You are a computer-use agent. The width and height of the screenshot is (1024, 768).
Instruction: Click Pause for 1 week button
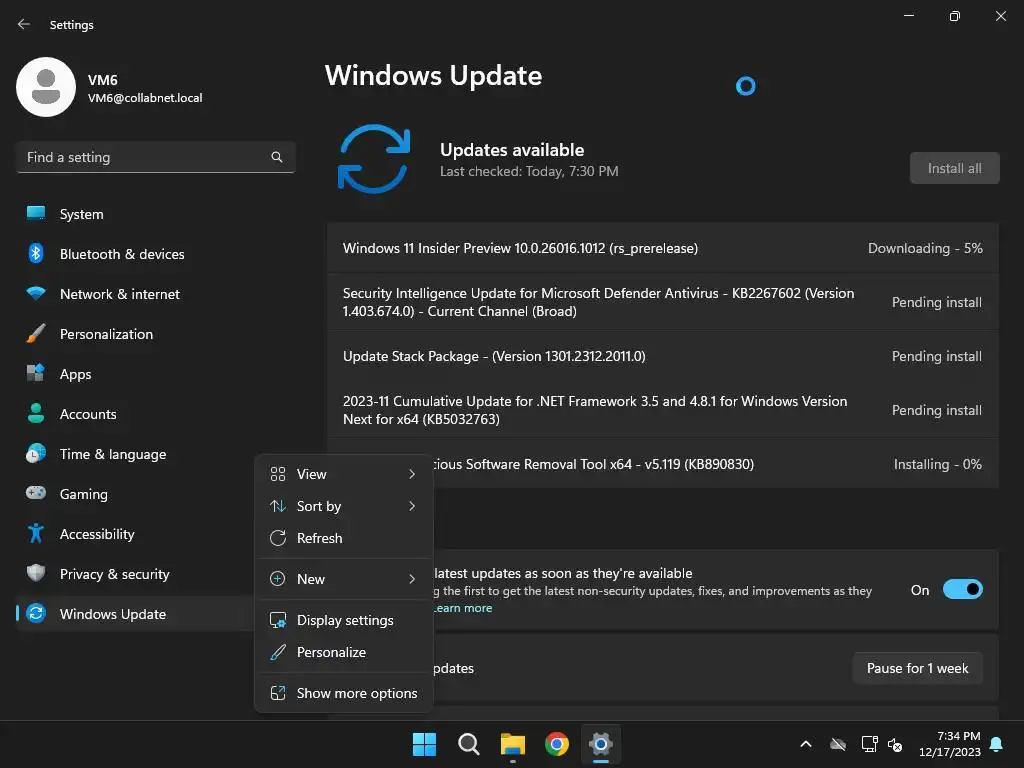pos(918,668)
